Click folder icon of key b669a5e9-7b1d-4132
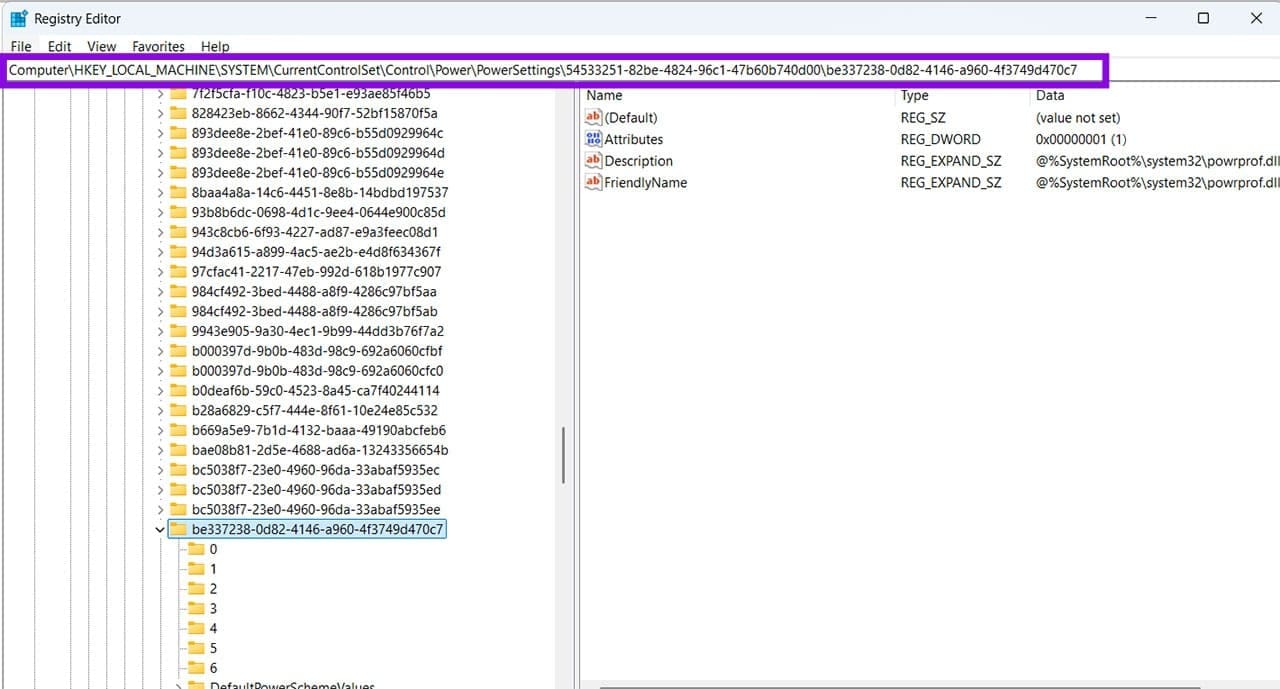 (x=178, y=430)
